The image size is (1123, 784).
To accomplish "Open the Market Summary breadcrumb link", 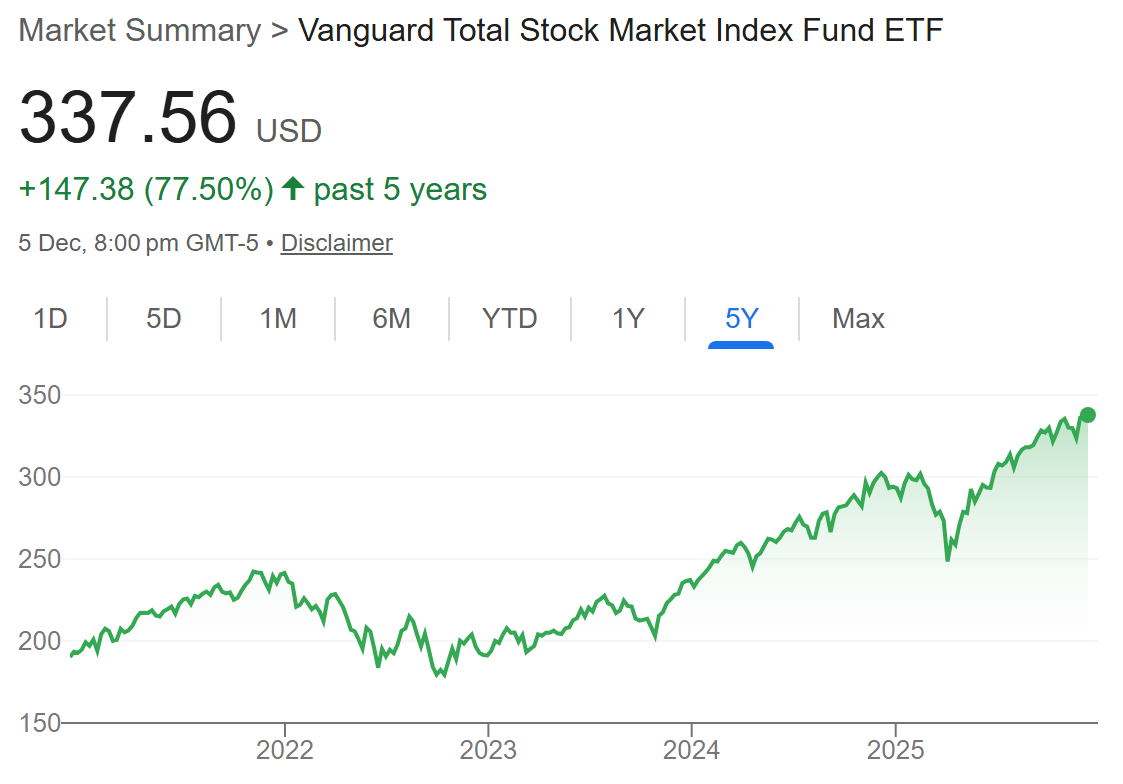I will 139,31.
